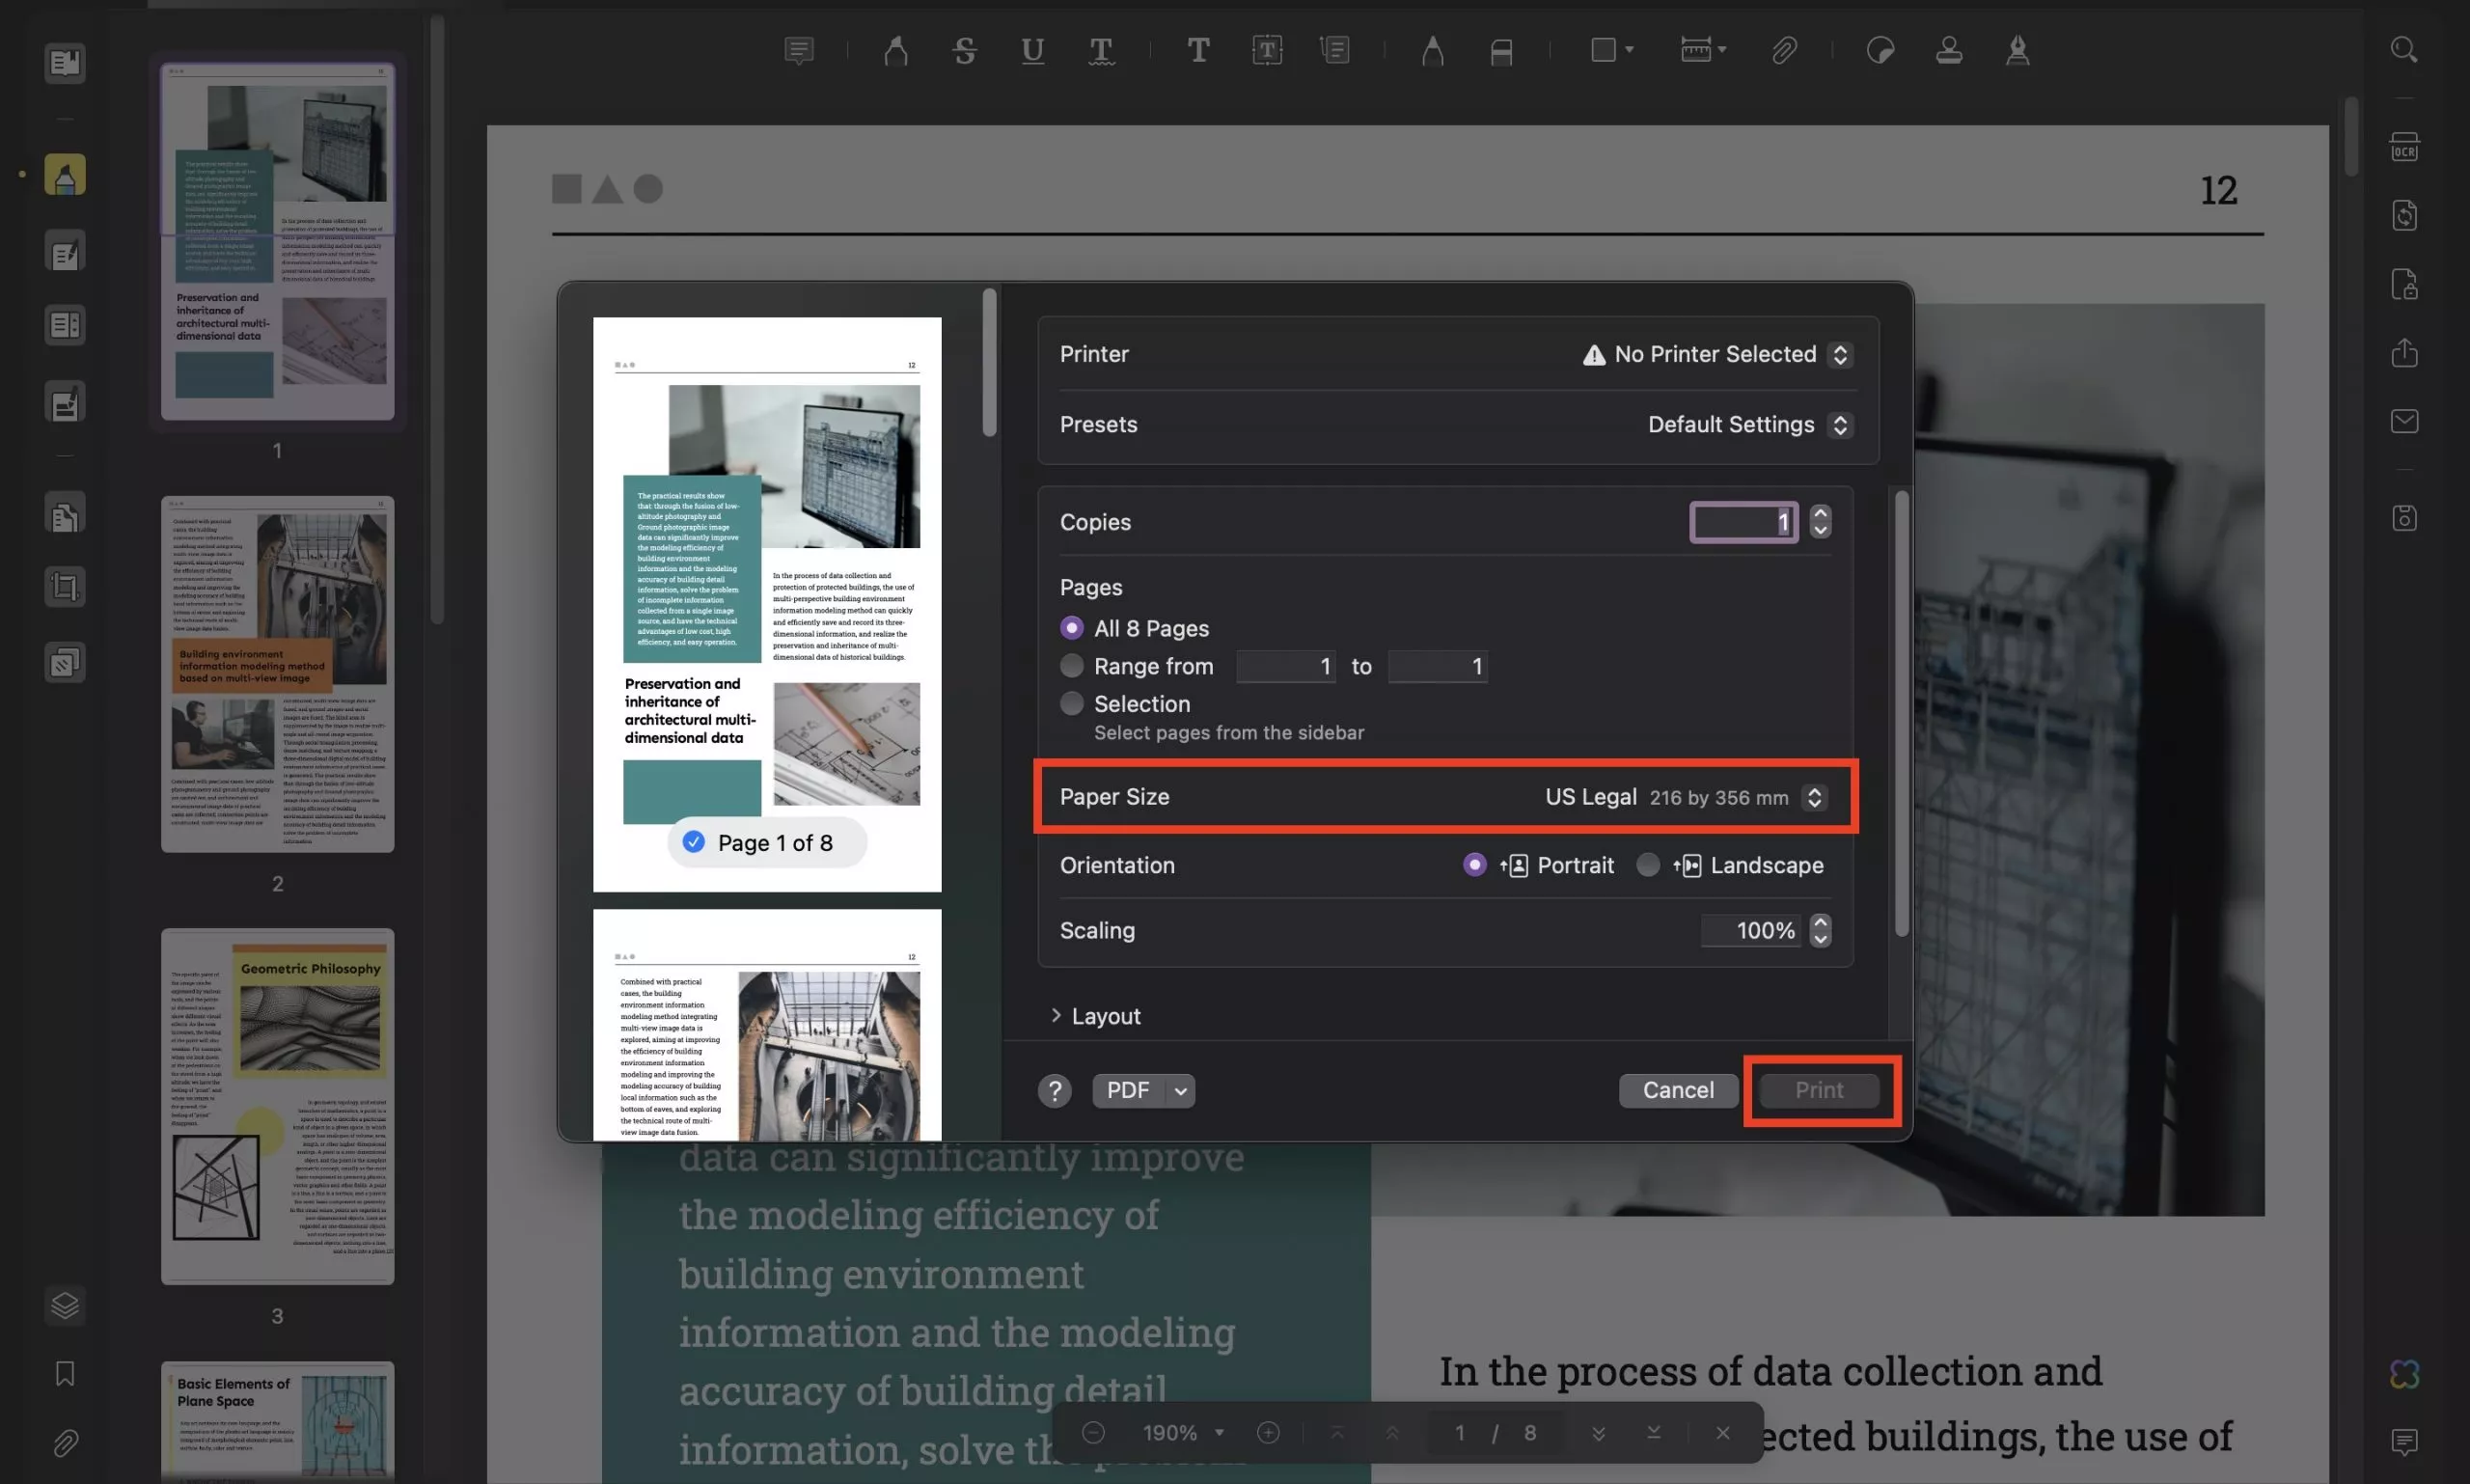Open the PDF dropdown menu
The height and width of the screenshot is (1484, 2470).
pyautogui.click(x=1180, y=1091)
